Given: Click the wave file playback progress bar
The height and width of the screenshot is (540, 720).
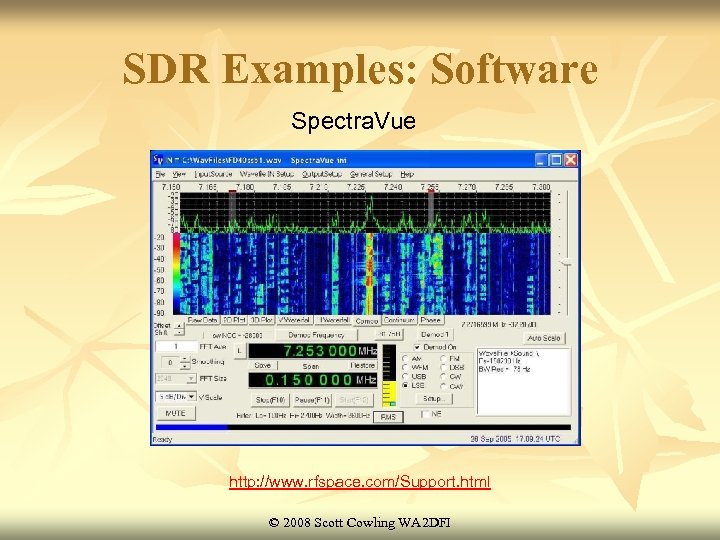Looking at the screenshot, I should click(363, 428).
